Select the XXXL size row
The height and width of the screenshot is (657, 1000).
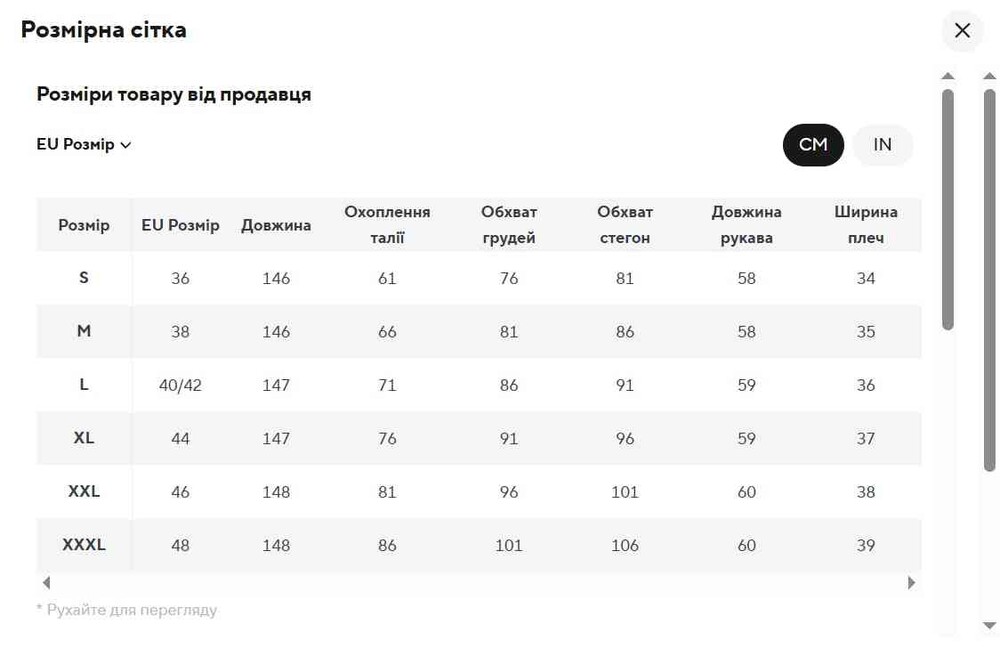(x=84, y=545)
